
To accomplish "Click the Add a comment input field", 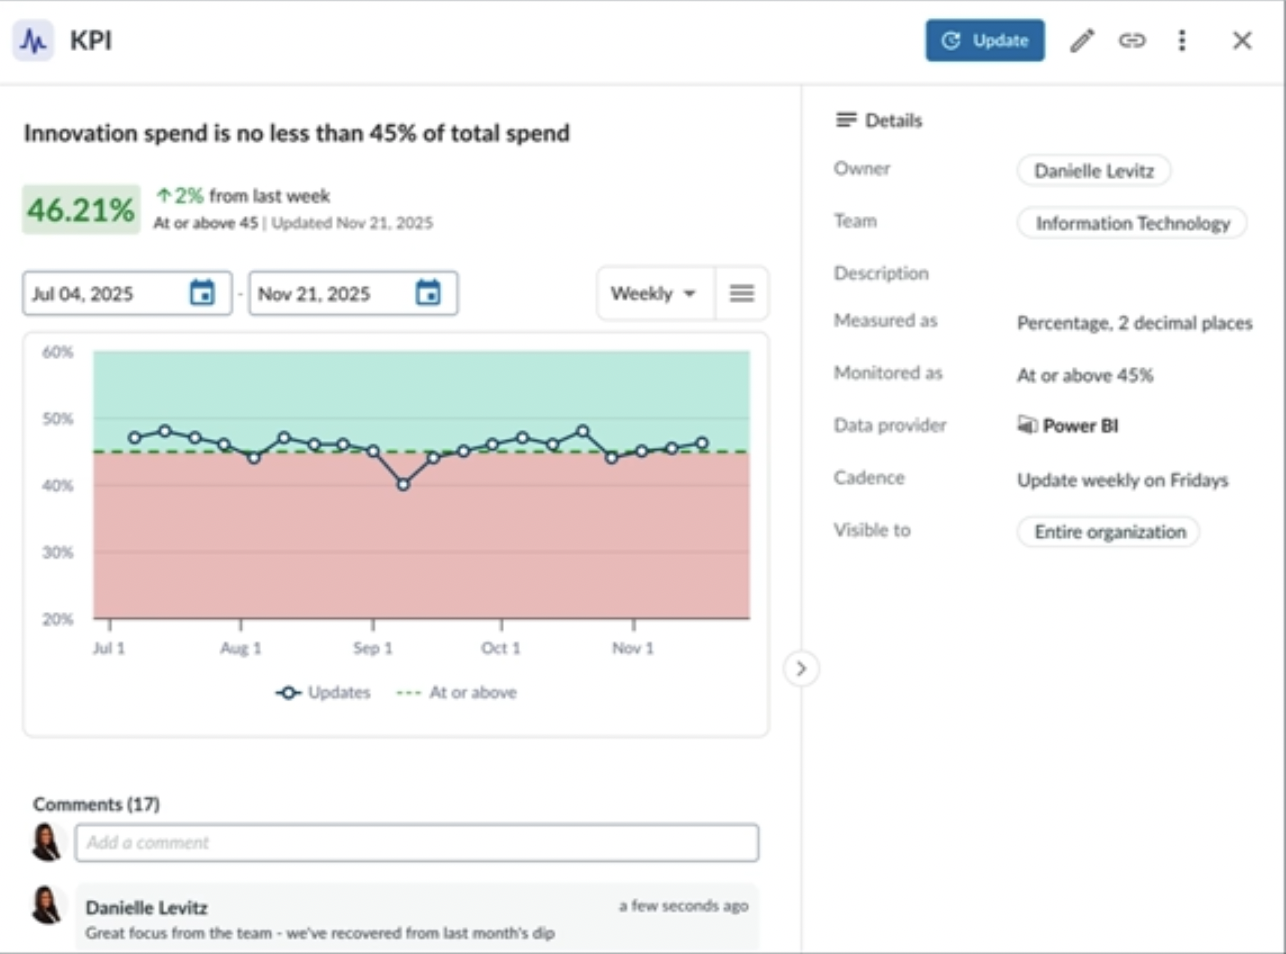I will (x=417, y=842).
